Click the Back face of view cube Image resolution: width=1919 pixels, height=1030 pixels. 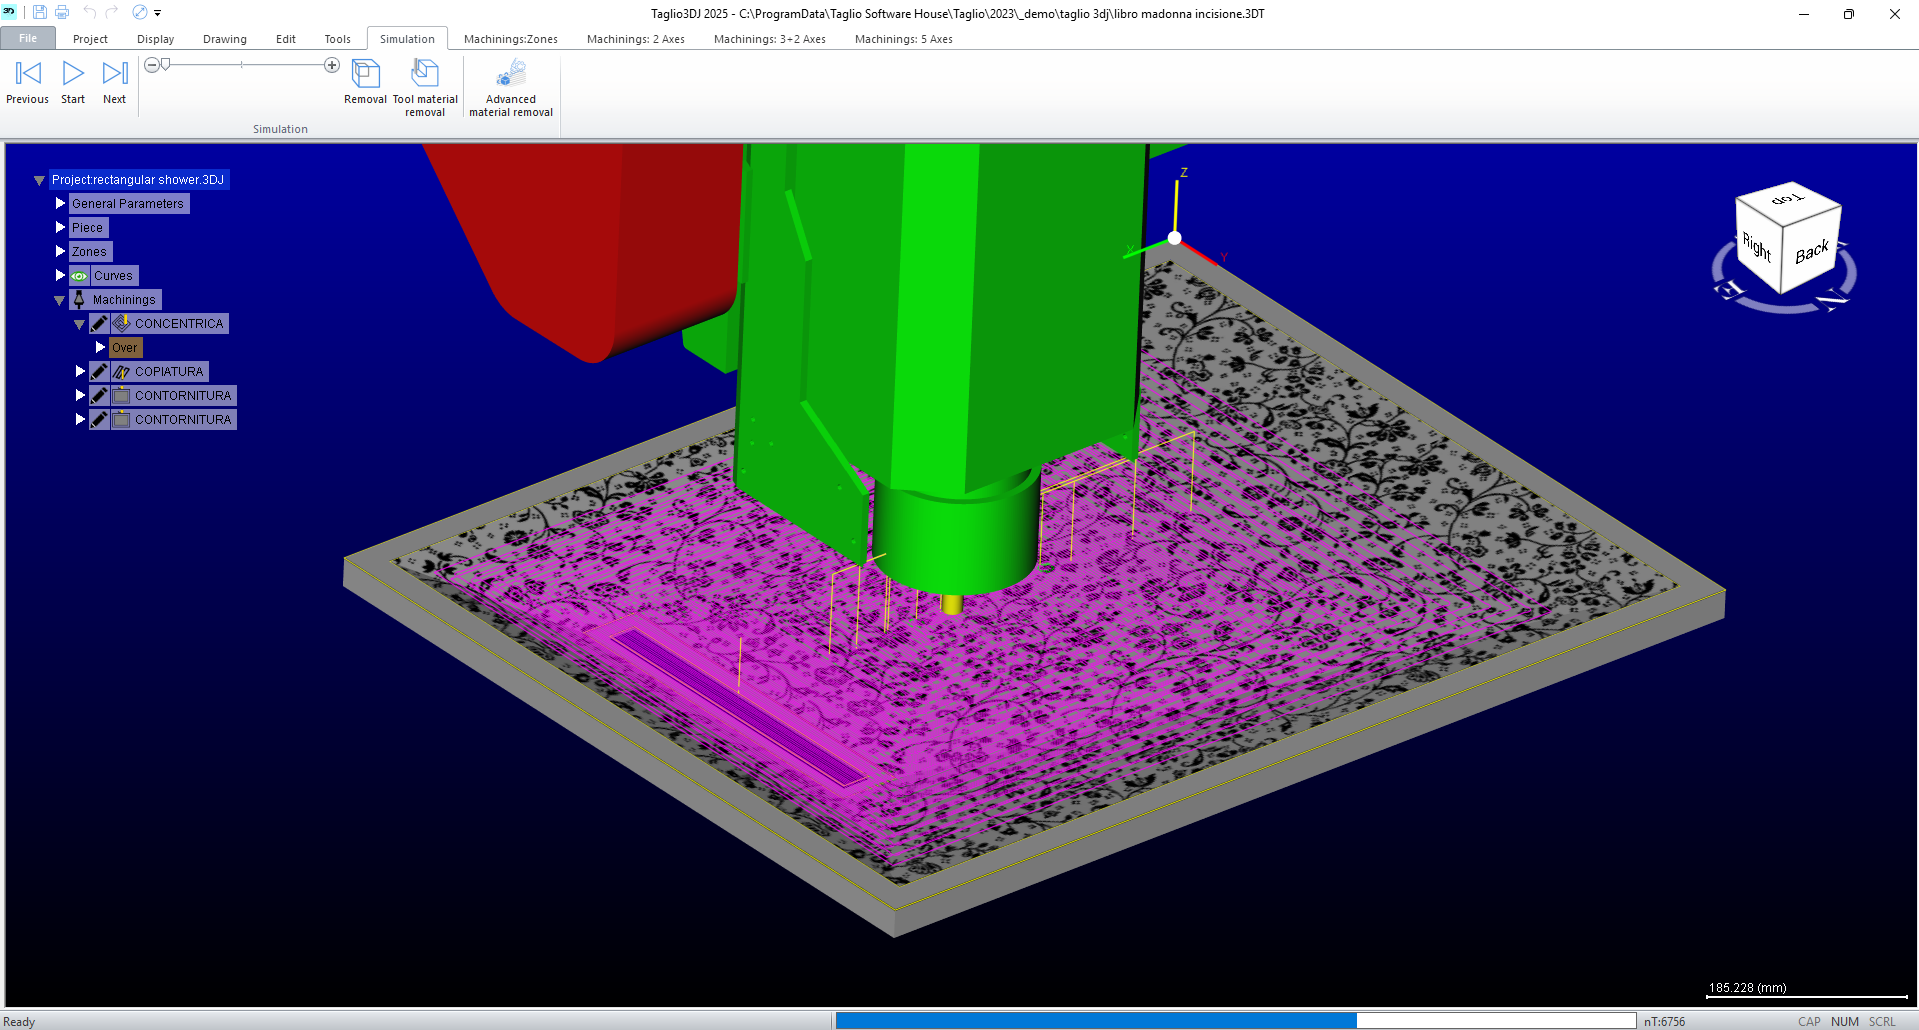pyautogui.click(x=1811, y=252)
